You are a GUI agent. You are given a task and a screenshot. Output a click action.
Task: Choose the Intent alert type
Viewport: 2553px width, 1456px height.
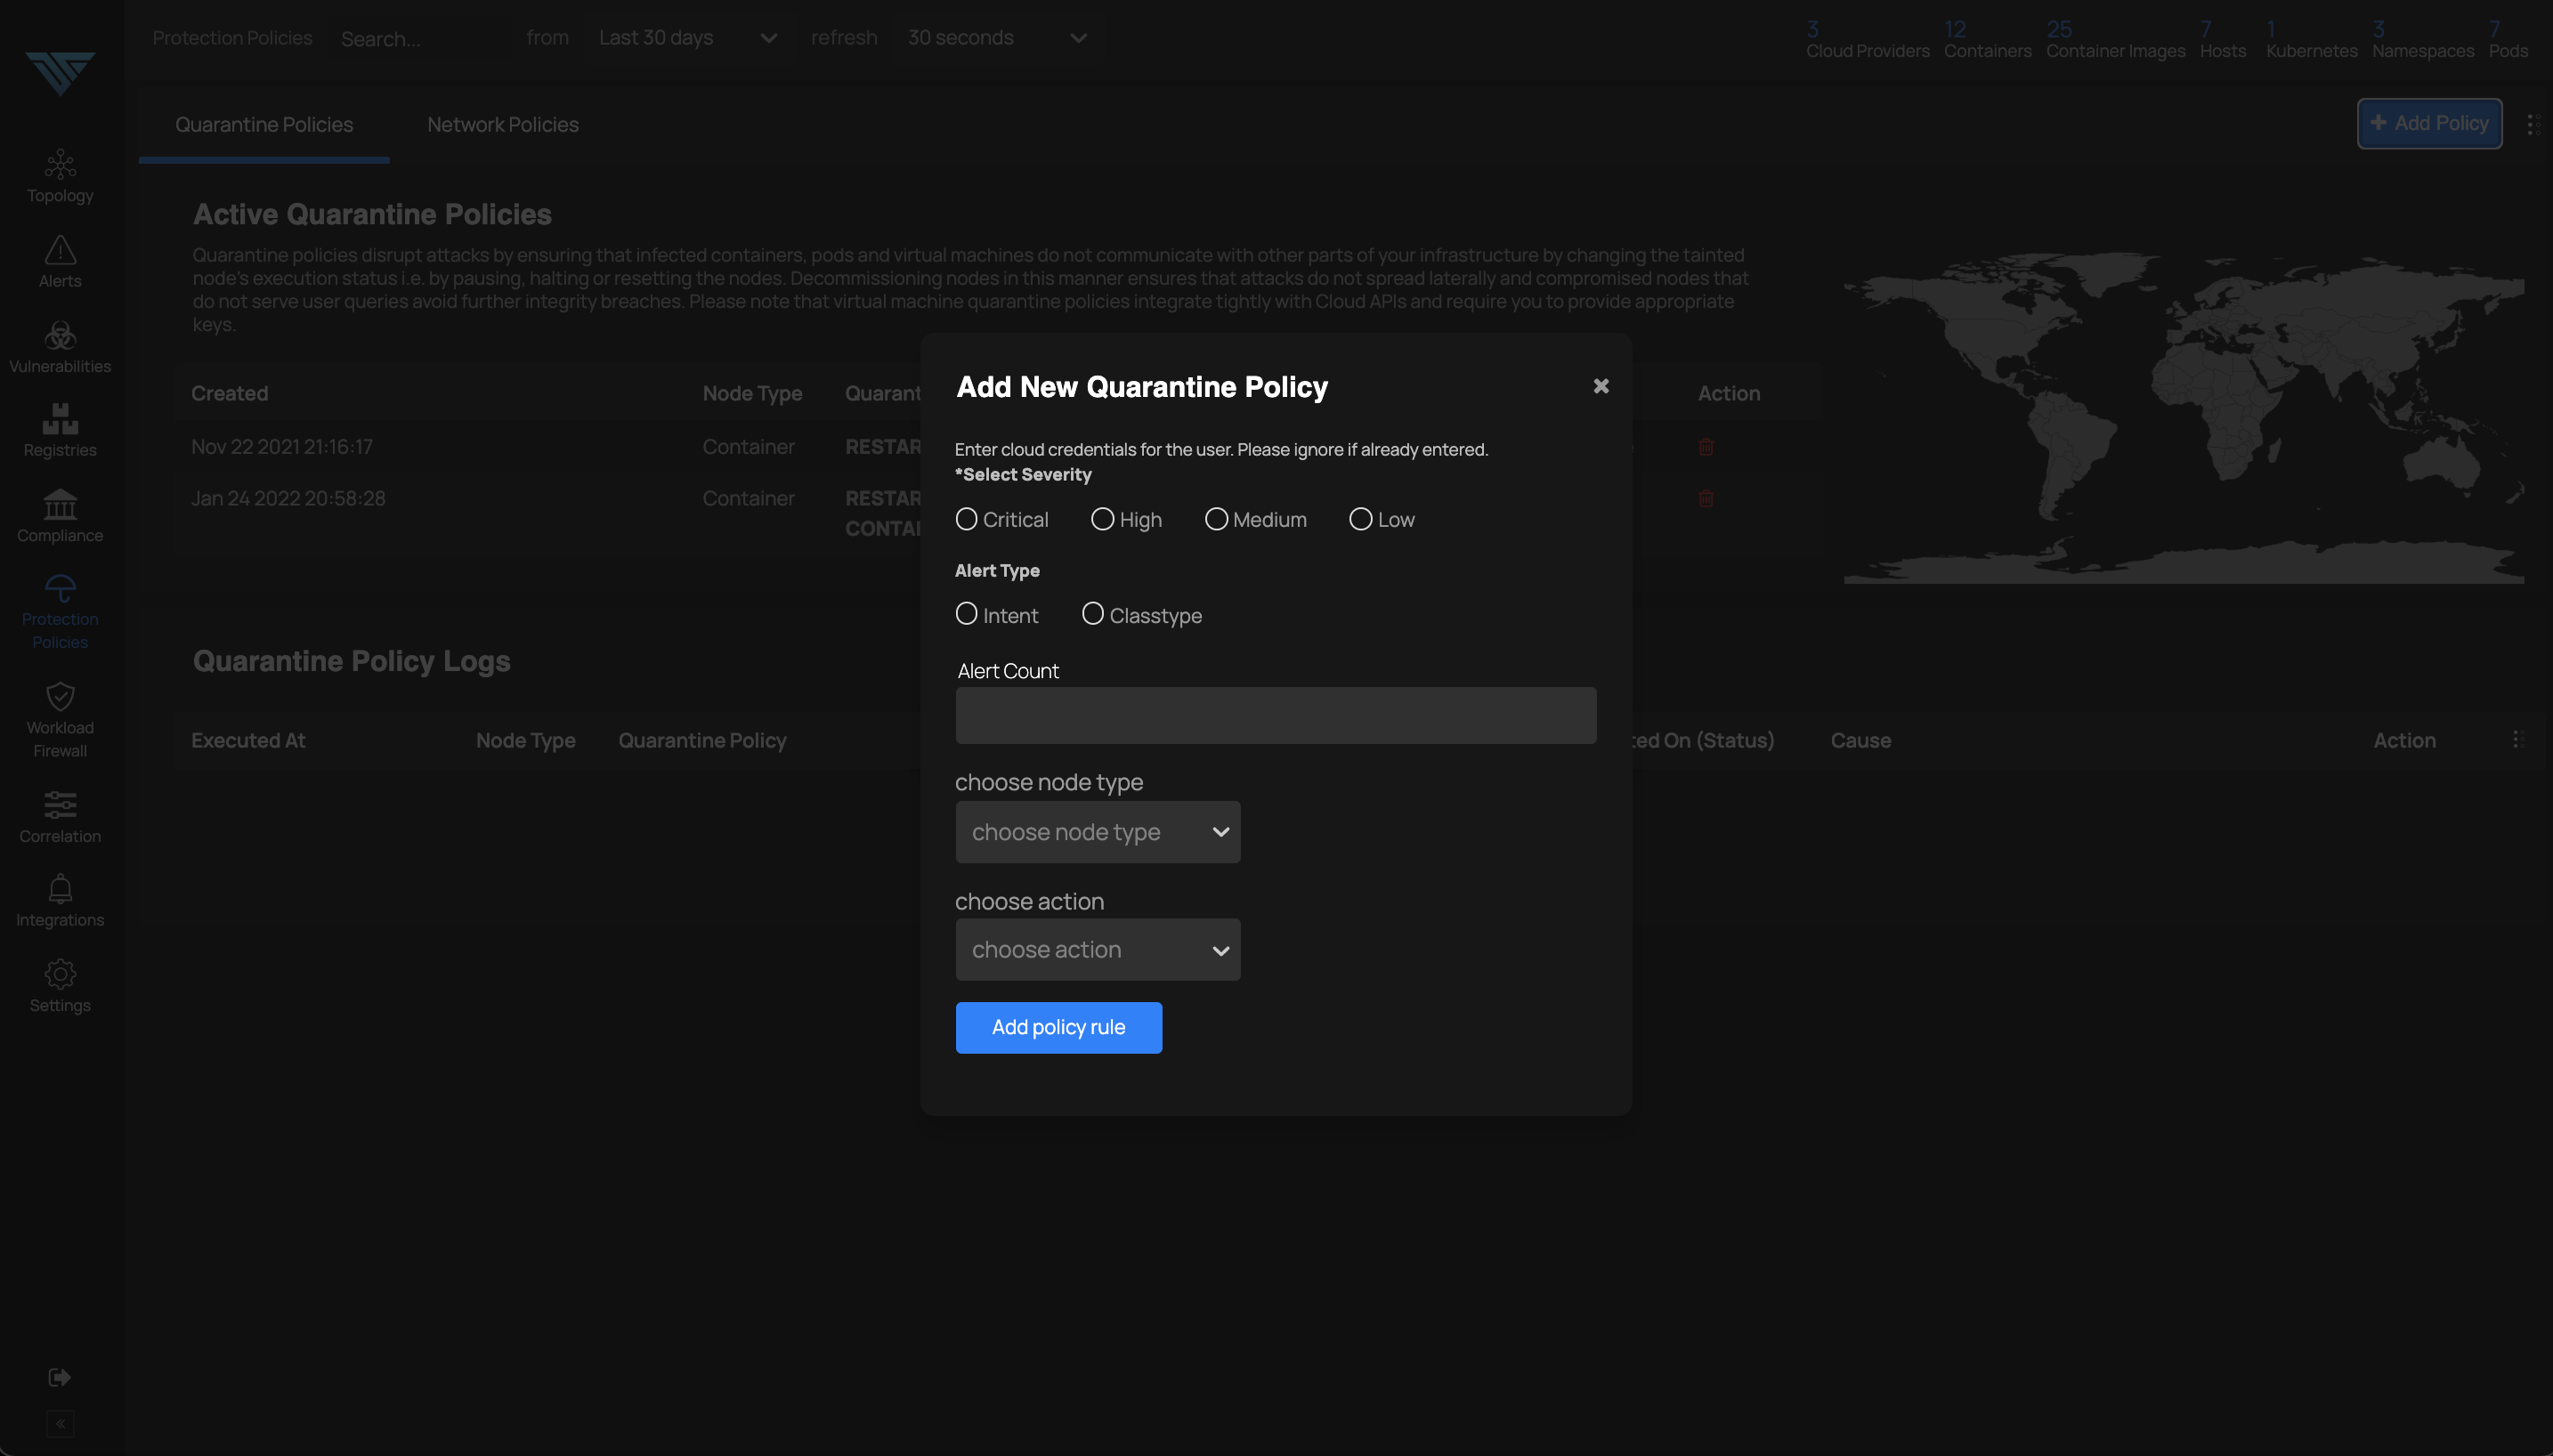[966, 613]
